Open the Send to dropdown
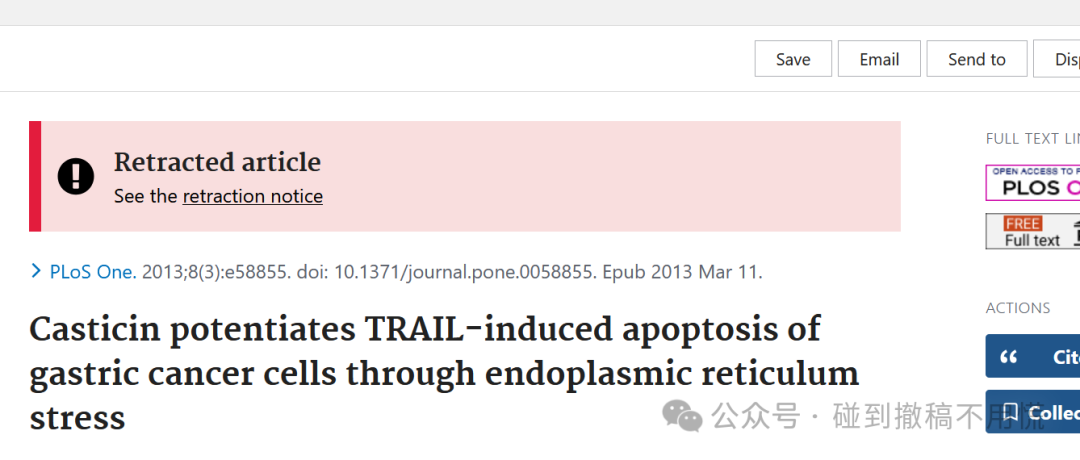Screen dimensions: 1080x460 pyautogui.click(x=977, y=59)
